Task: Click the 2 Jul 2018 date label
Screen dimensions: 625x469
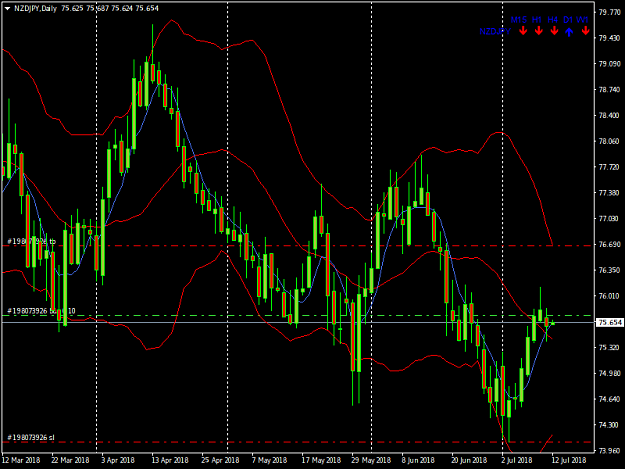Action: [x=517, y=460]
